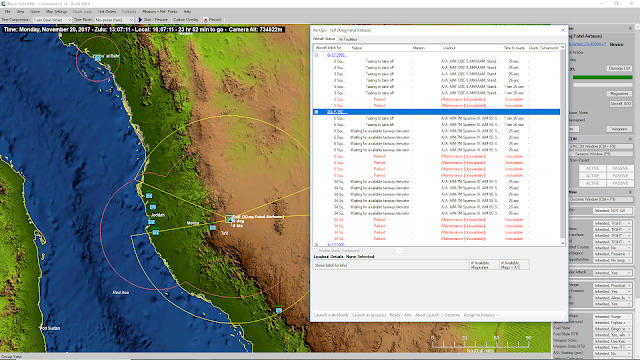This screenshot has height=360, width=640.
Task: Toggle the first radar ACTIVE emission button
Action: click(x=592, y=168)
